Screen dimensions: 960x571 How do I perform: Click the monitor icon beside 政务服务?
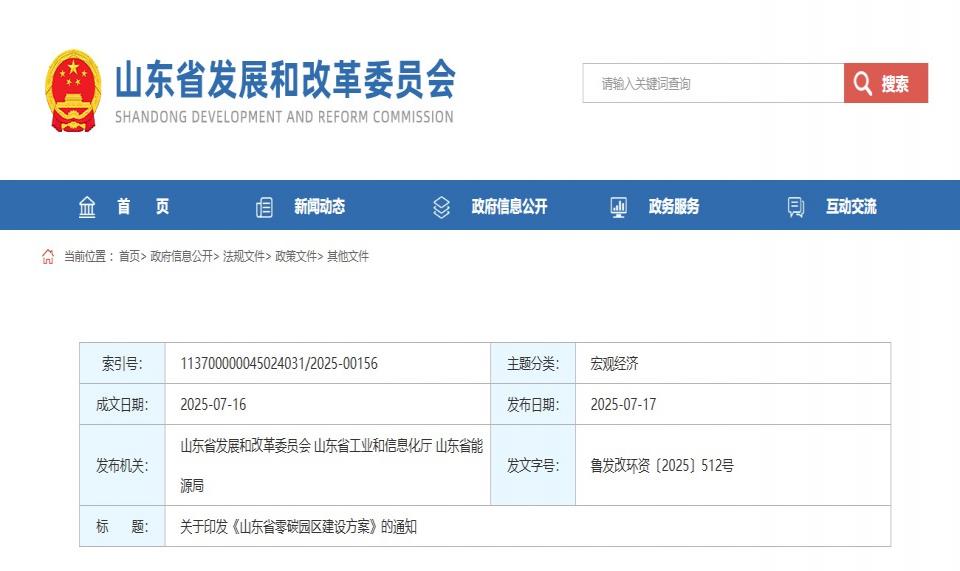[x=618, y=207]
